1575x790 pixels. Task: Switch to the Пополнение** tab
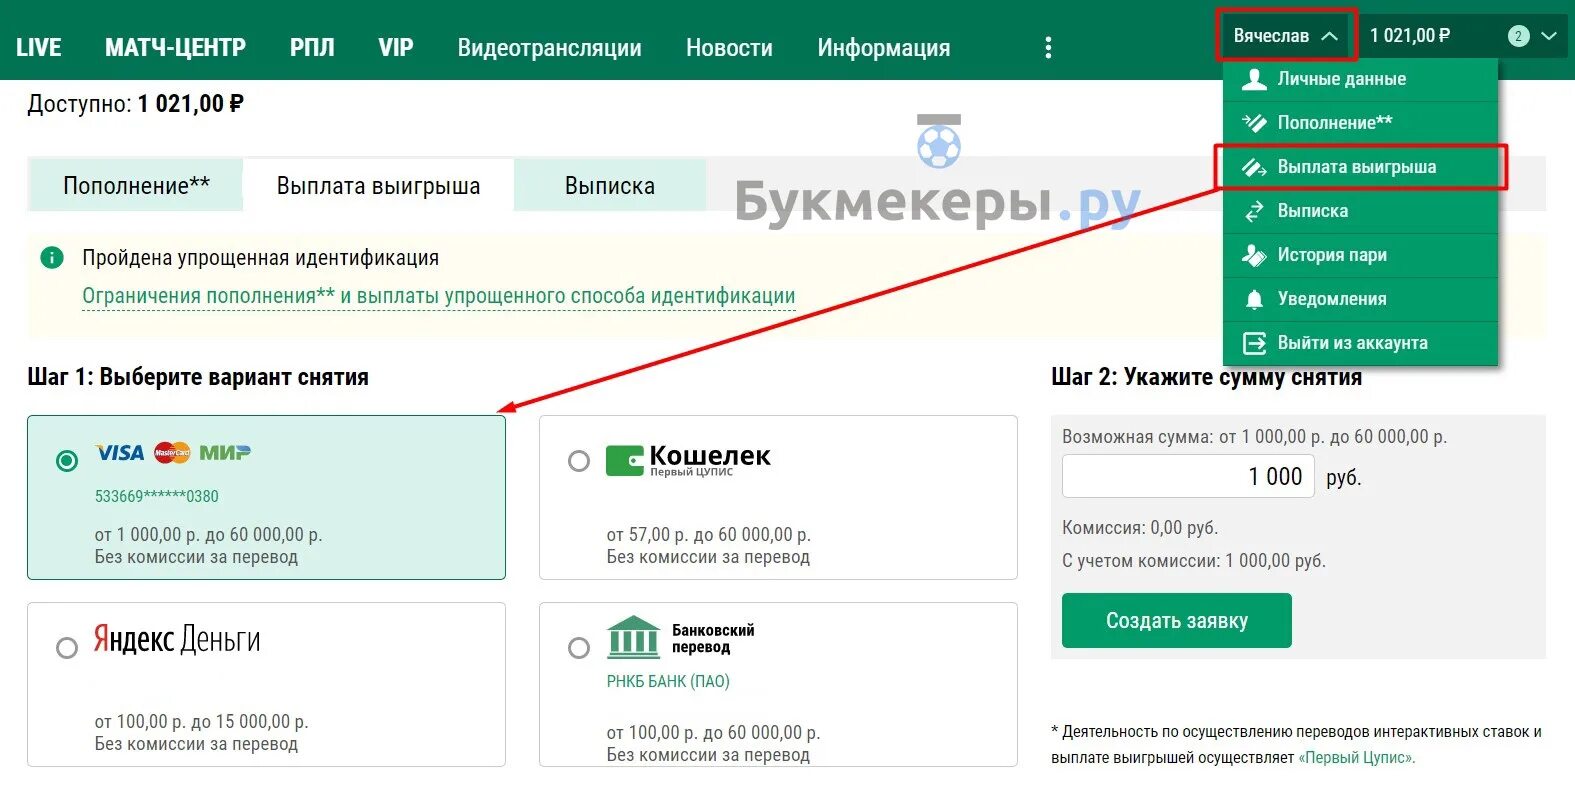point(136,185)
